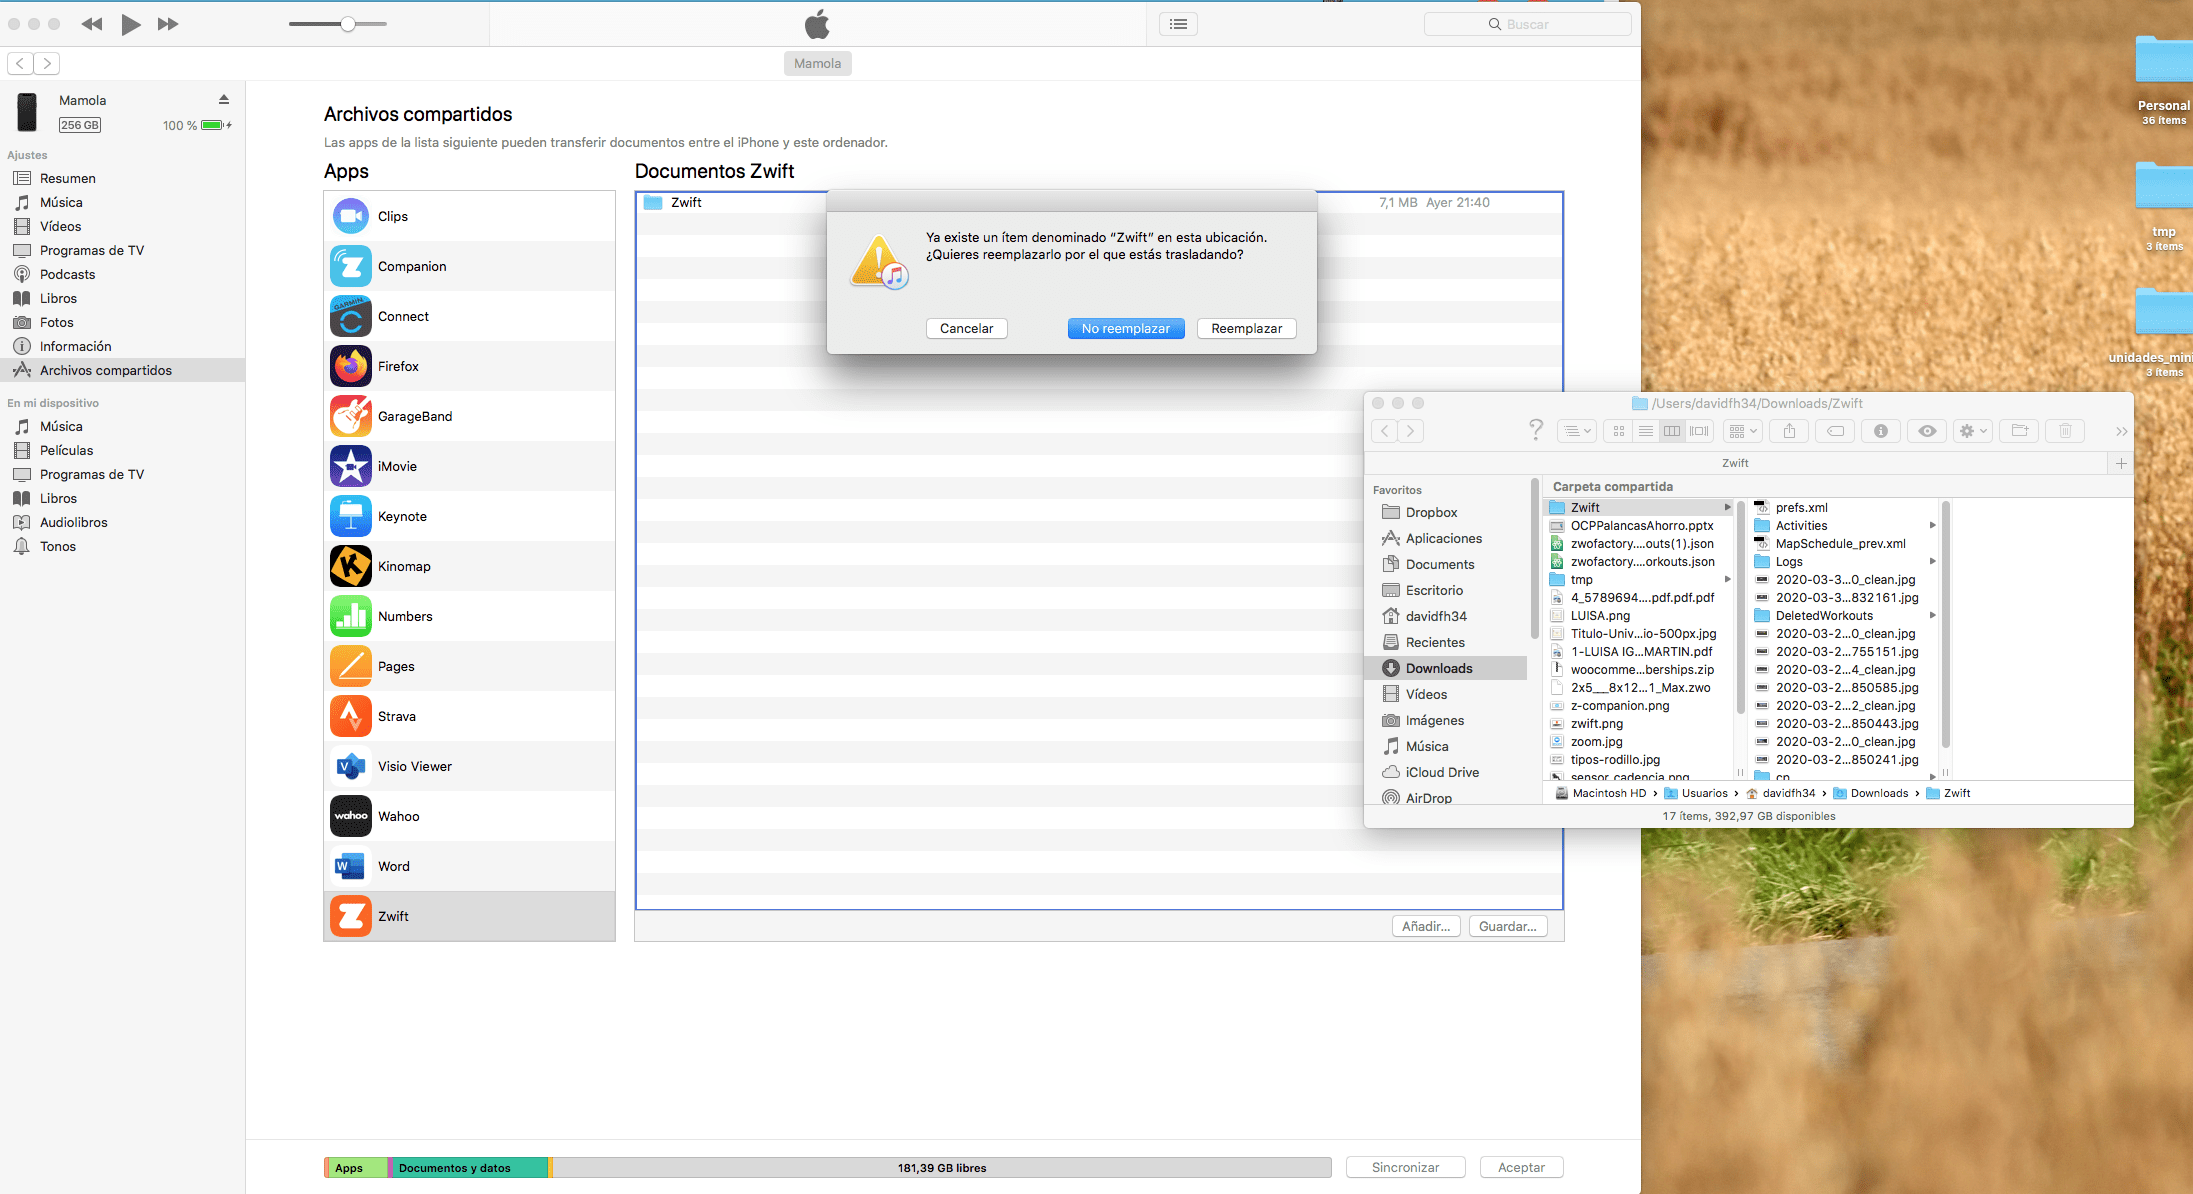
Task: Expand the Logs folder arrow in Finder
Action: tap(1932, 561)
